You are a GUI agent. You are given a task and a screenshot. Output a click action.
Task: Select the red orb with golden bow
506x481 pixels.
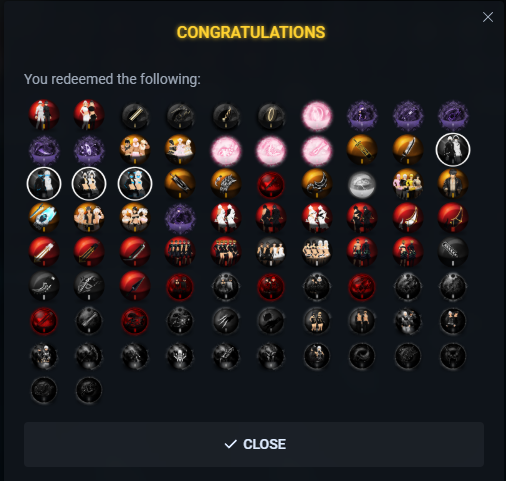pos(453,218)
